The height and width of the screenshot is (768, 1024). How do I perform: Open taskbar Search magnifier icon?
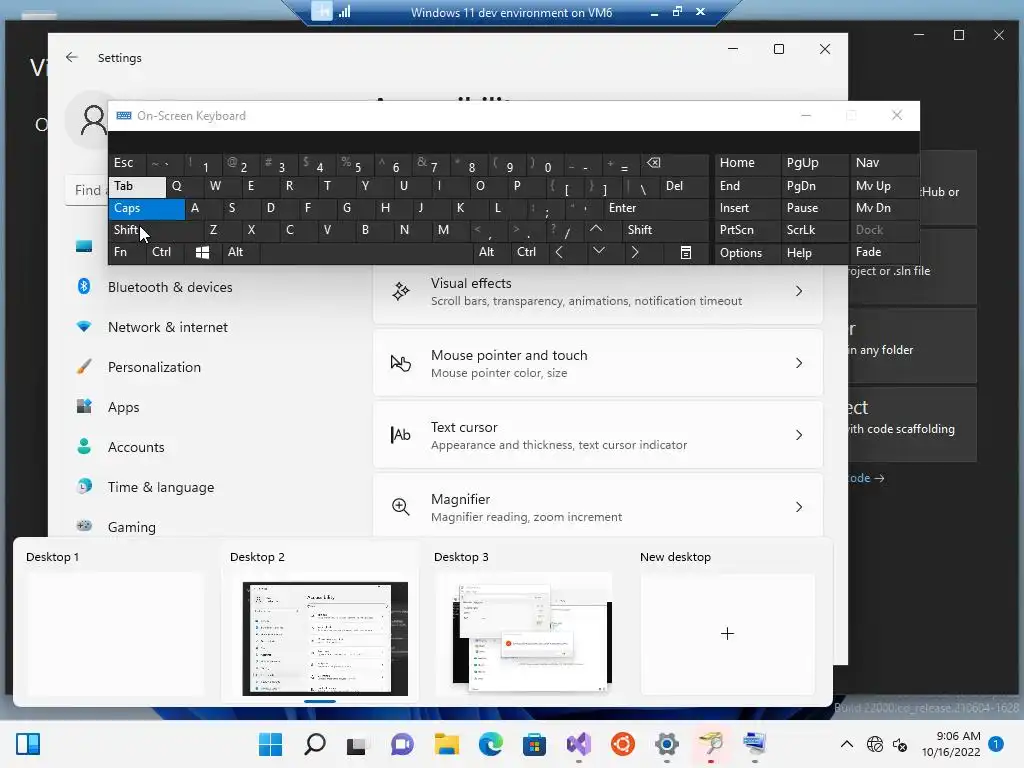pyautogui.click(x=315, y=744)
